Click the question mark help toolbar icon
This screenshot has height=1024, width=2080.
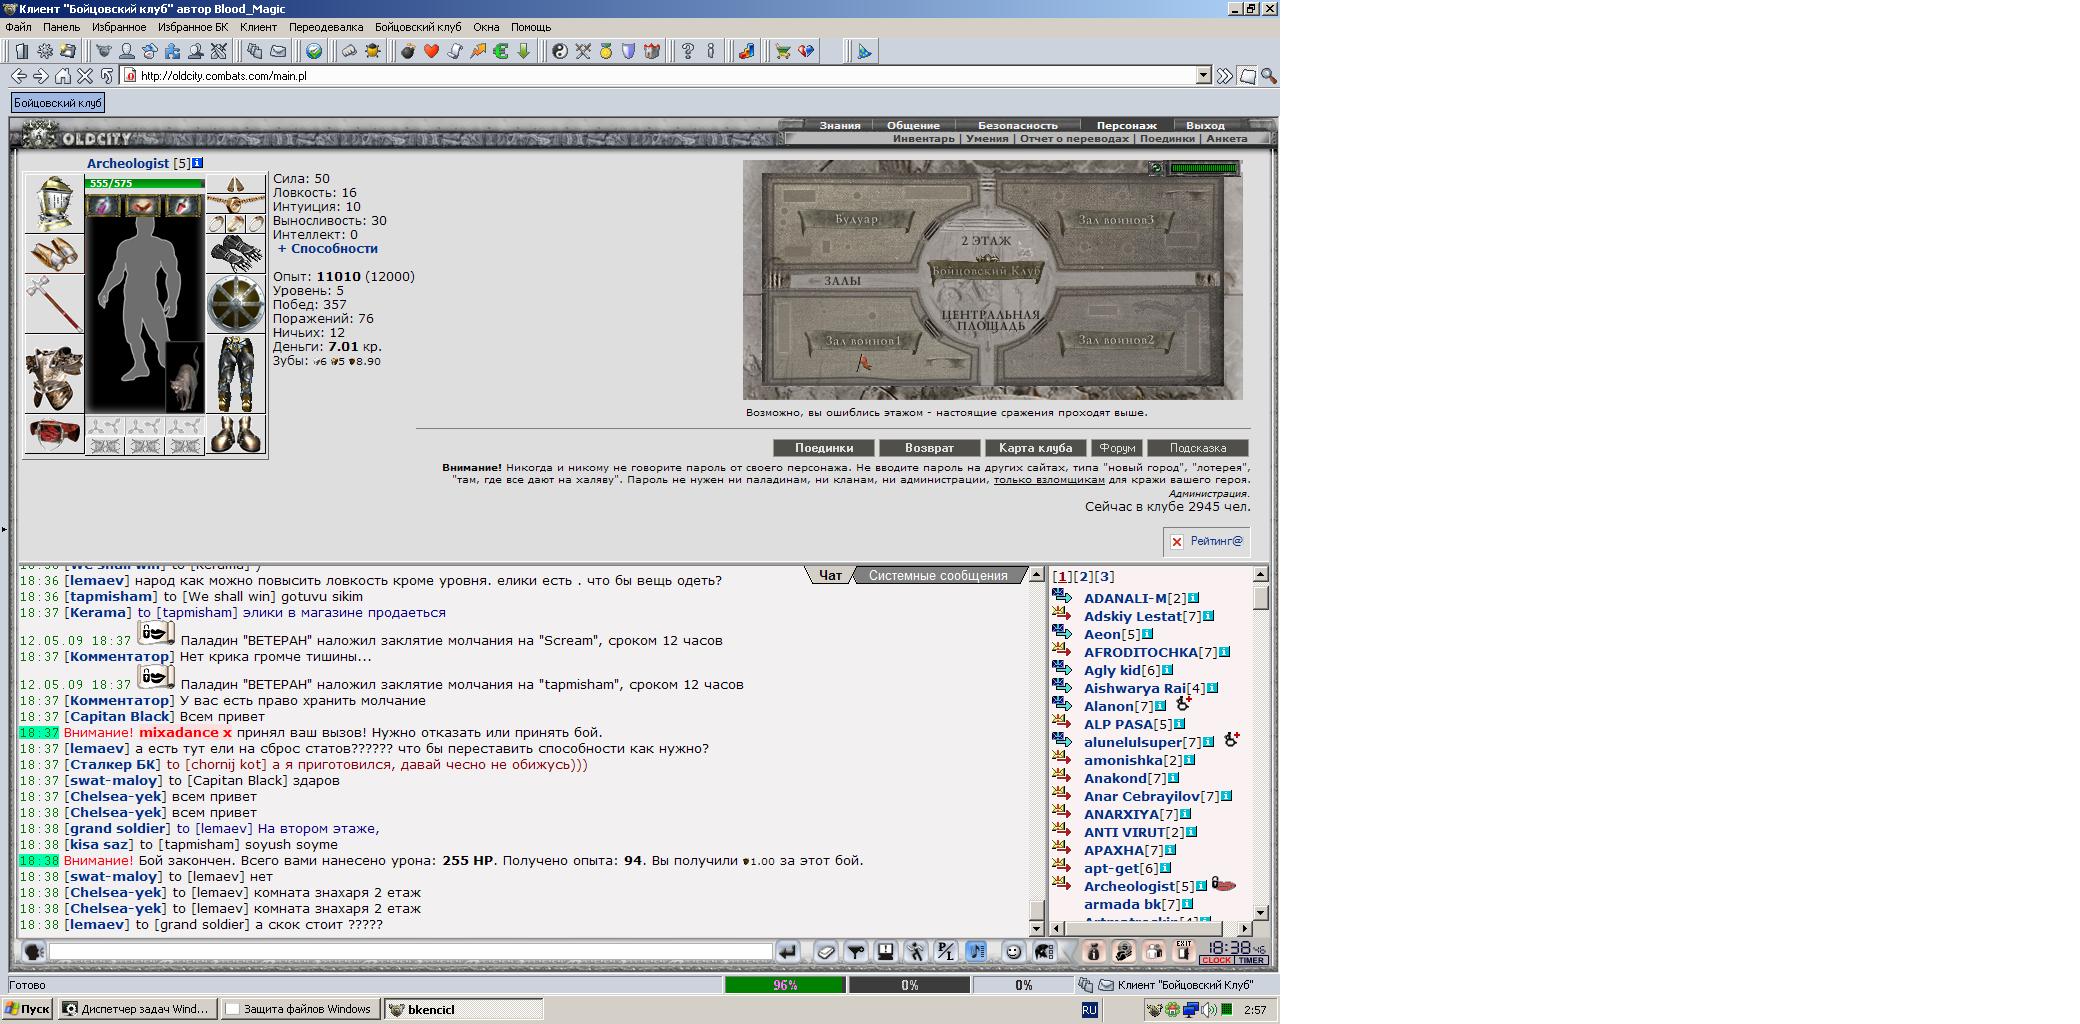(x=688, y=51)
